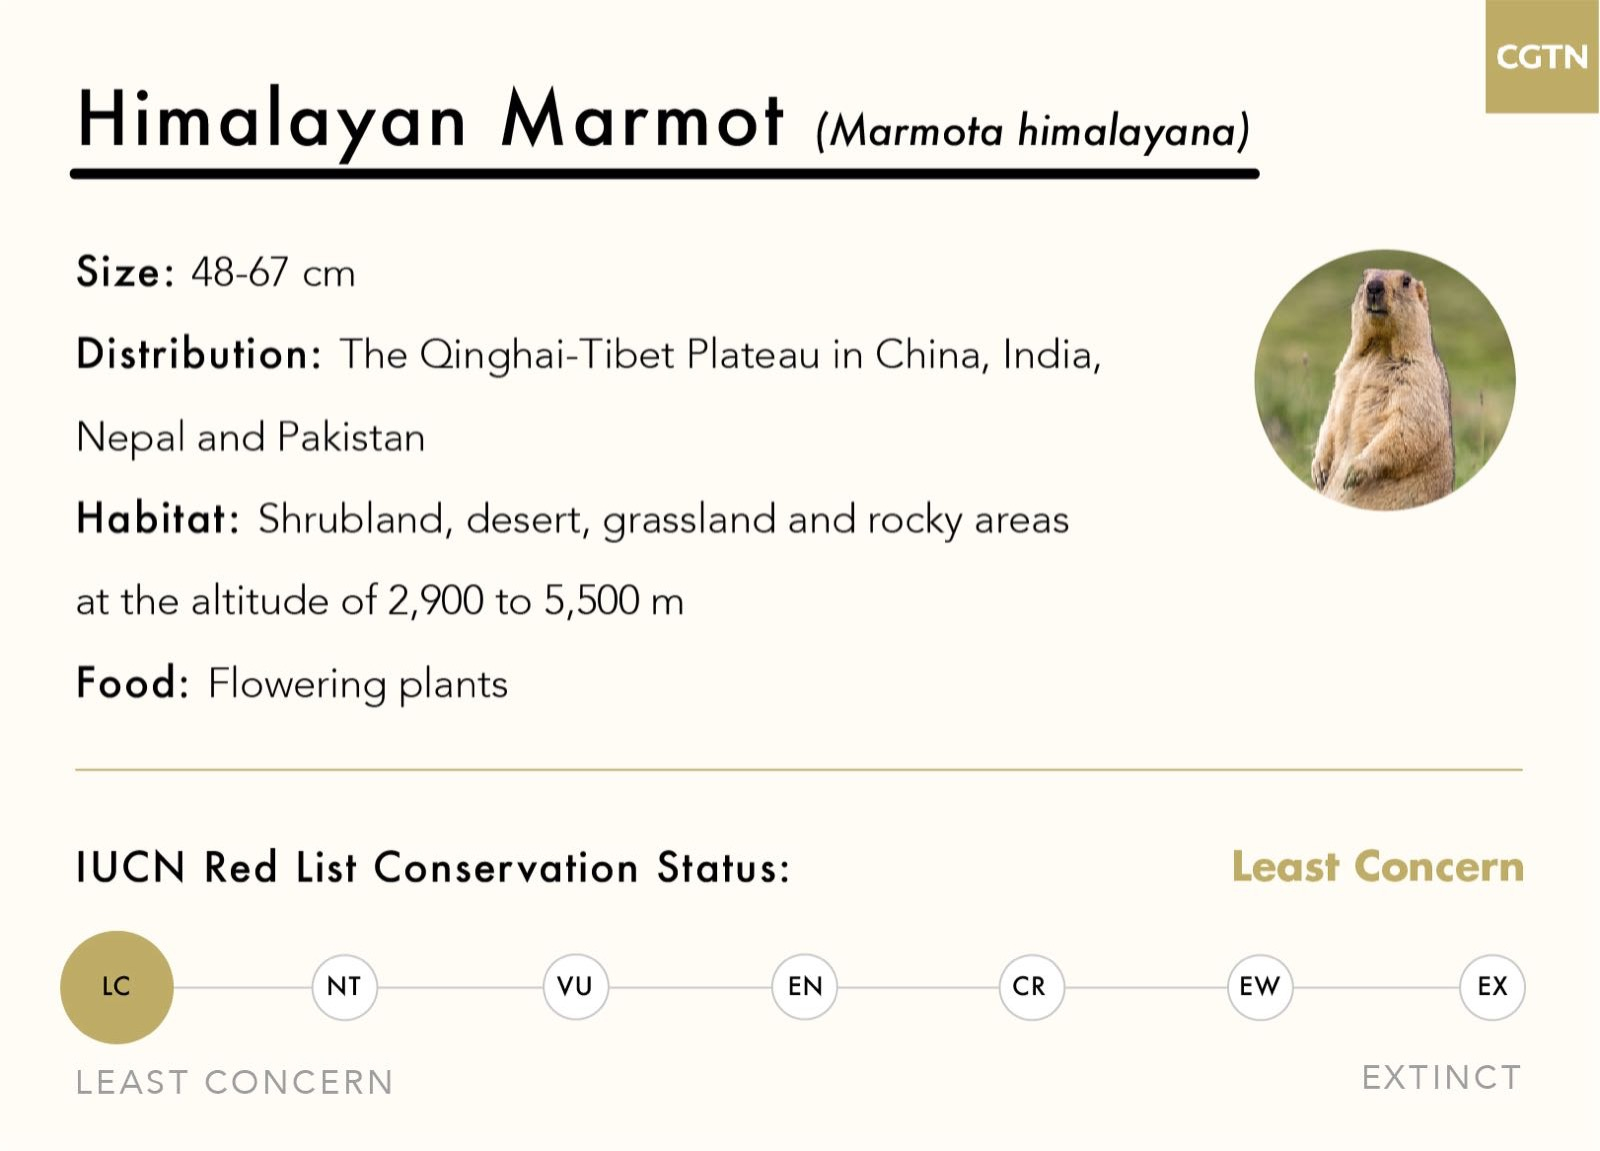Click the Distribution label

click(x=198, y=355)
